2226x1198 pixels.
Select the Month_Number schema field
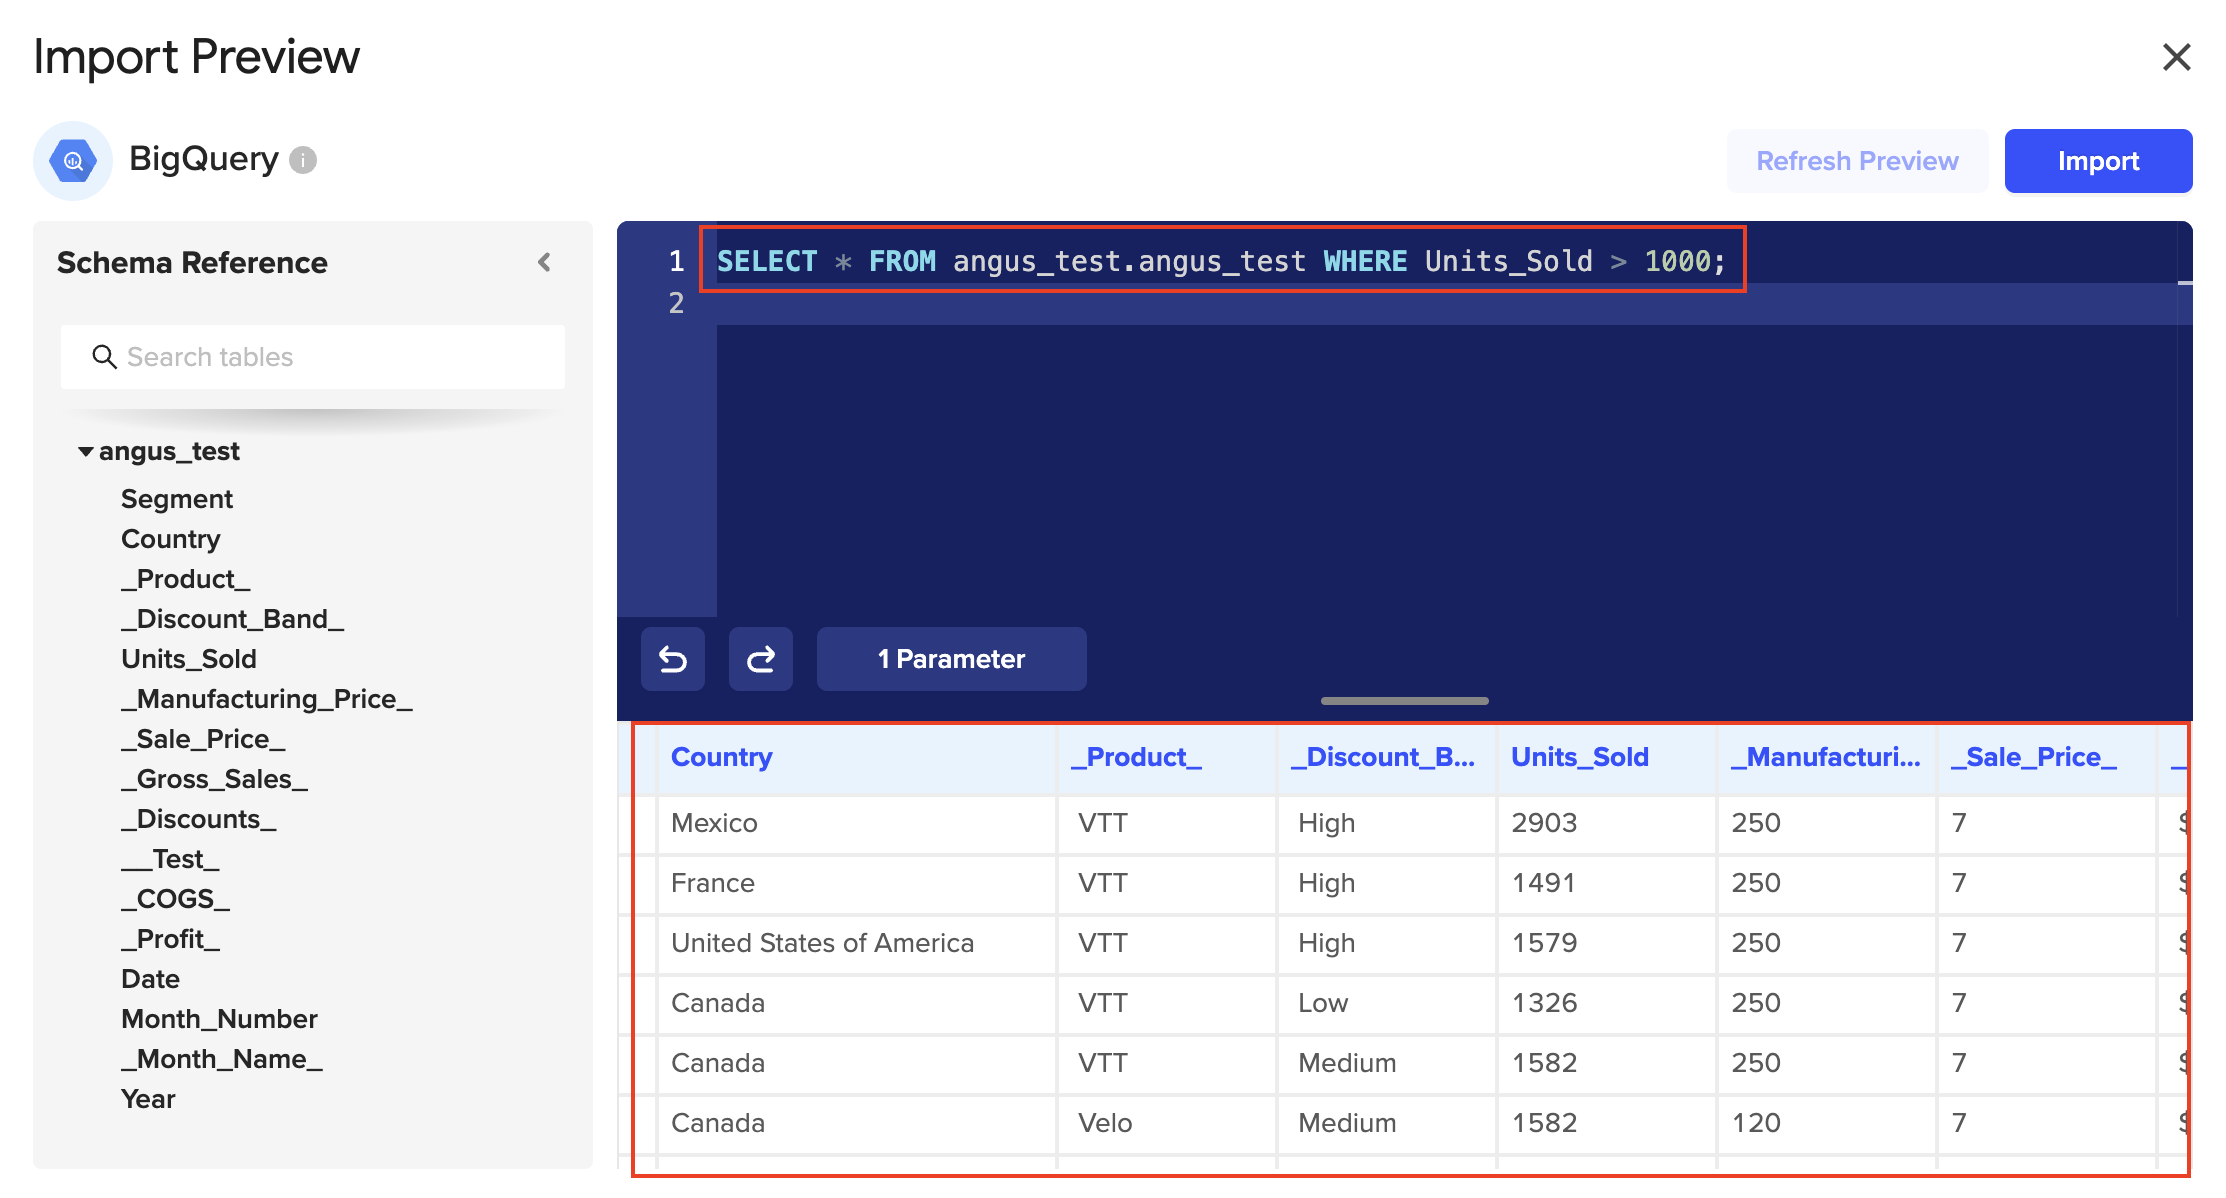[219, 1019]
